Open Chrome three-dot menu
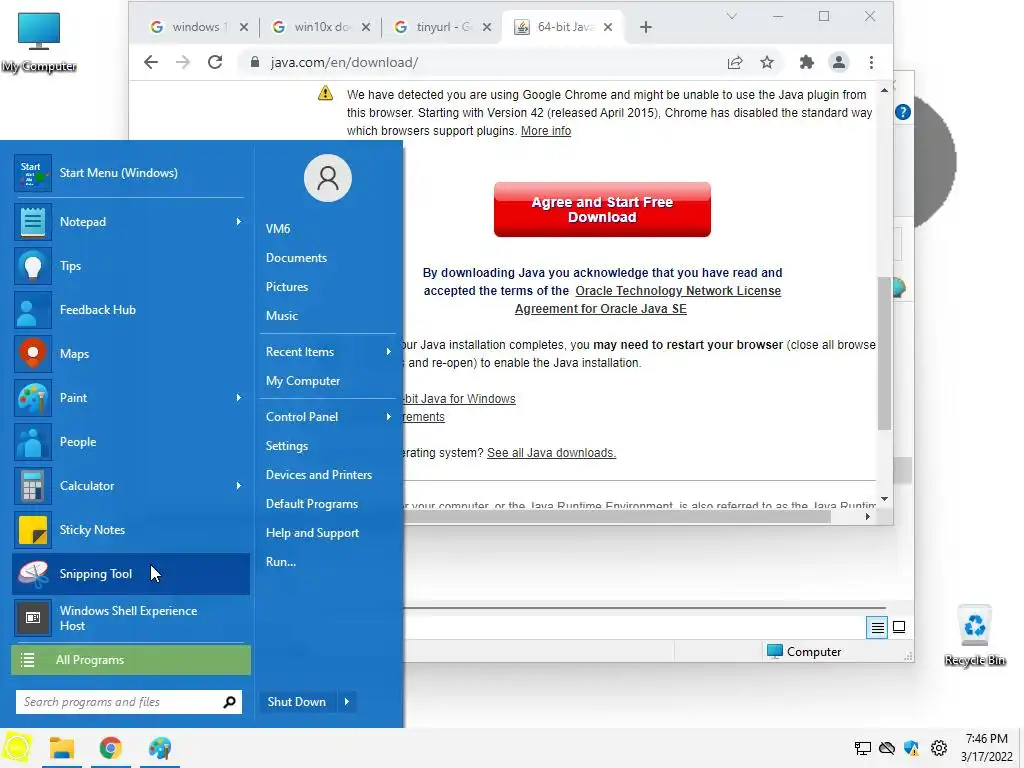Viewport: 1024px width, 768px height. point(871,63)
